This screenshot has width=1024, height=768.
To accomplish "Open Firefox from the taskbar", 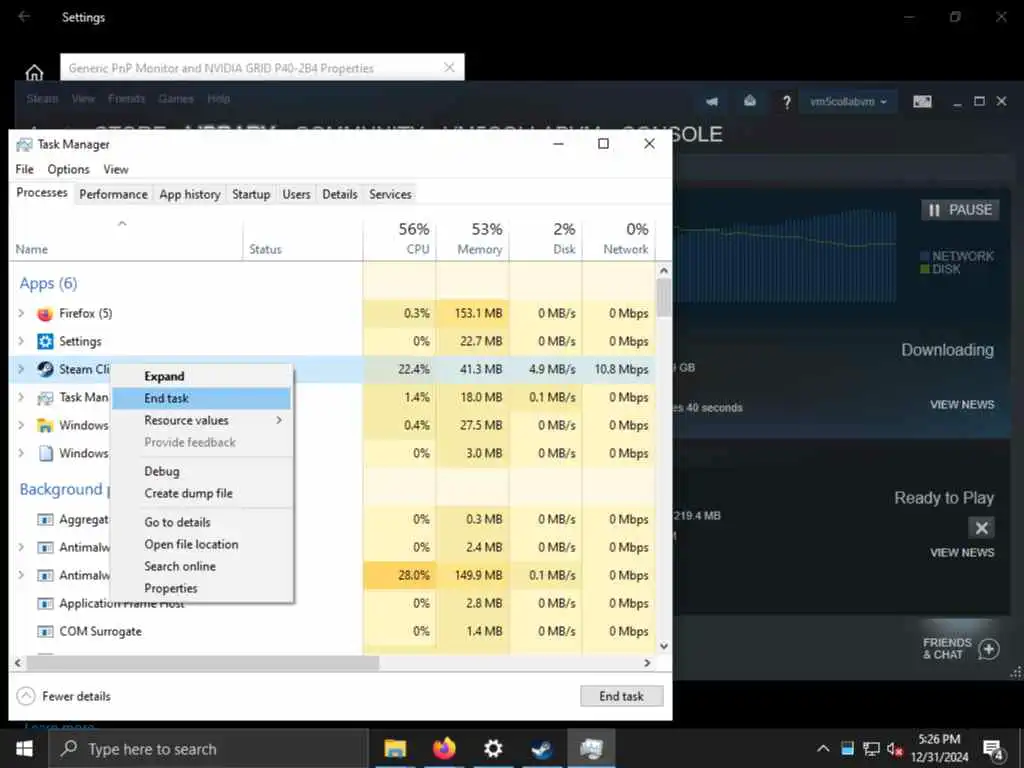I will tap(443, 748).
